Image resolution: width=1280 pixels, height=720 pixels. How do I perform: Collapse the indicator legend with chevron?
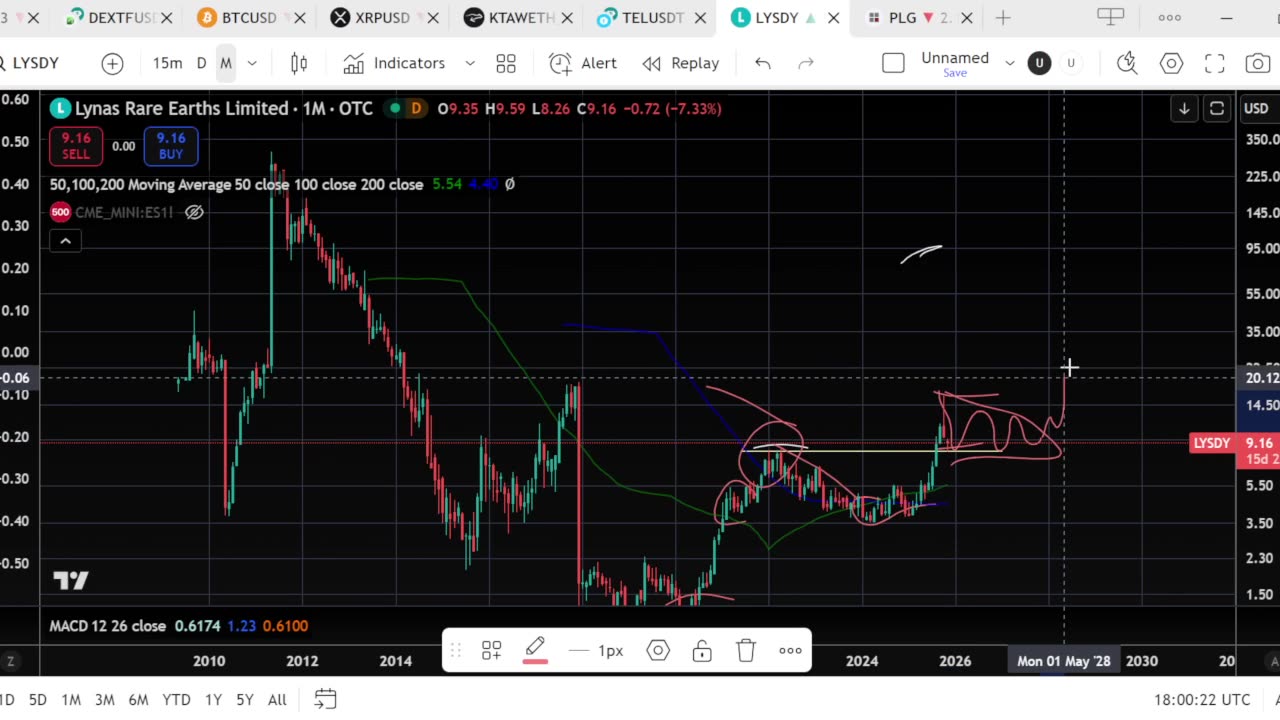pyautogui.click(x=65, y=241)
